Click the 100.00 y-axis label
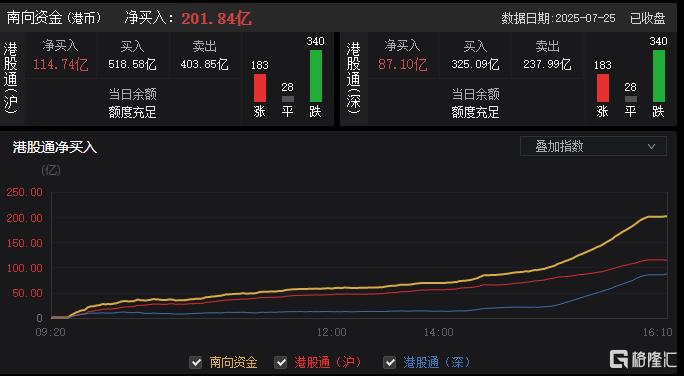This screenshot has height=376, width=684. [x=24, y=268]
